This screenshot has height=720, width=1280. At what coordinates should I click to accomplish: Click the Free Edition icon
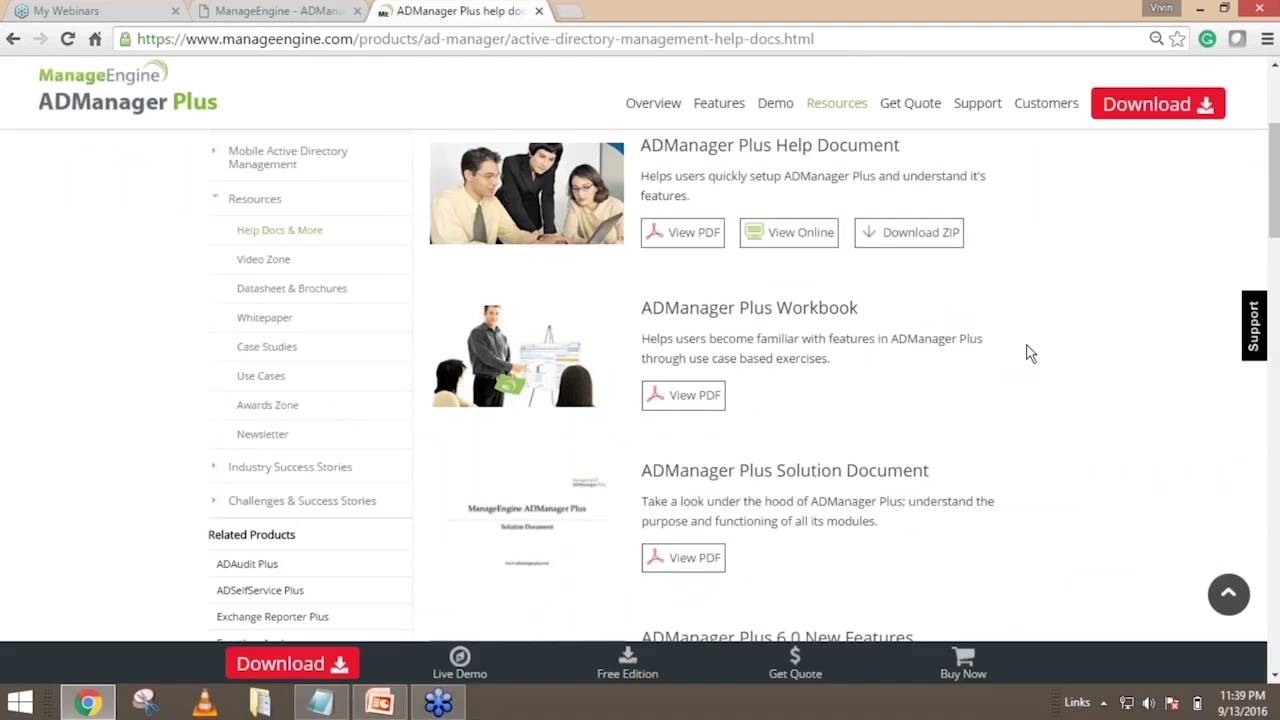coord(627,662)
